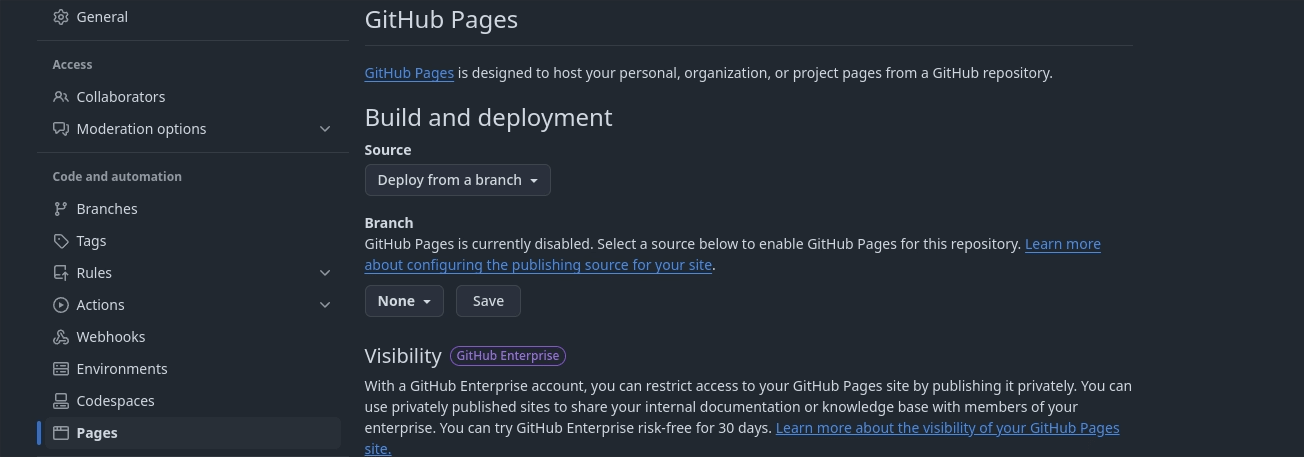Open Tags settings
The height and width of the screenshot is (457, 1304).
pos(193,241)
